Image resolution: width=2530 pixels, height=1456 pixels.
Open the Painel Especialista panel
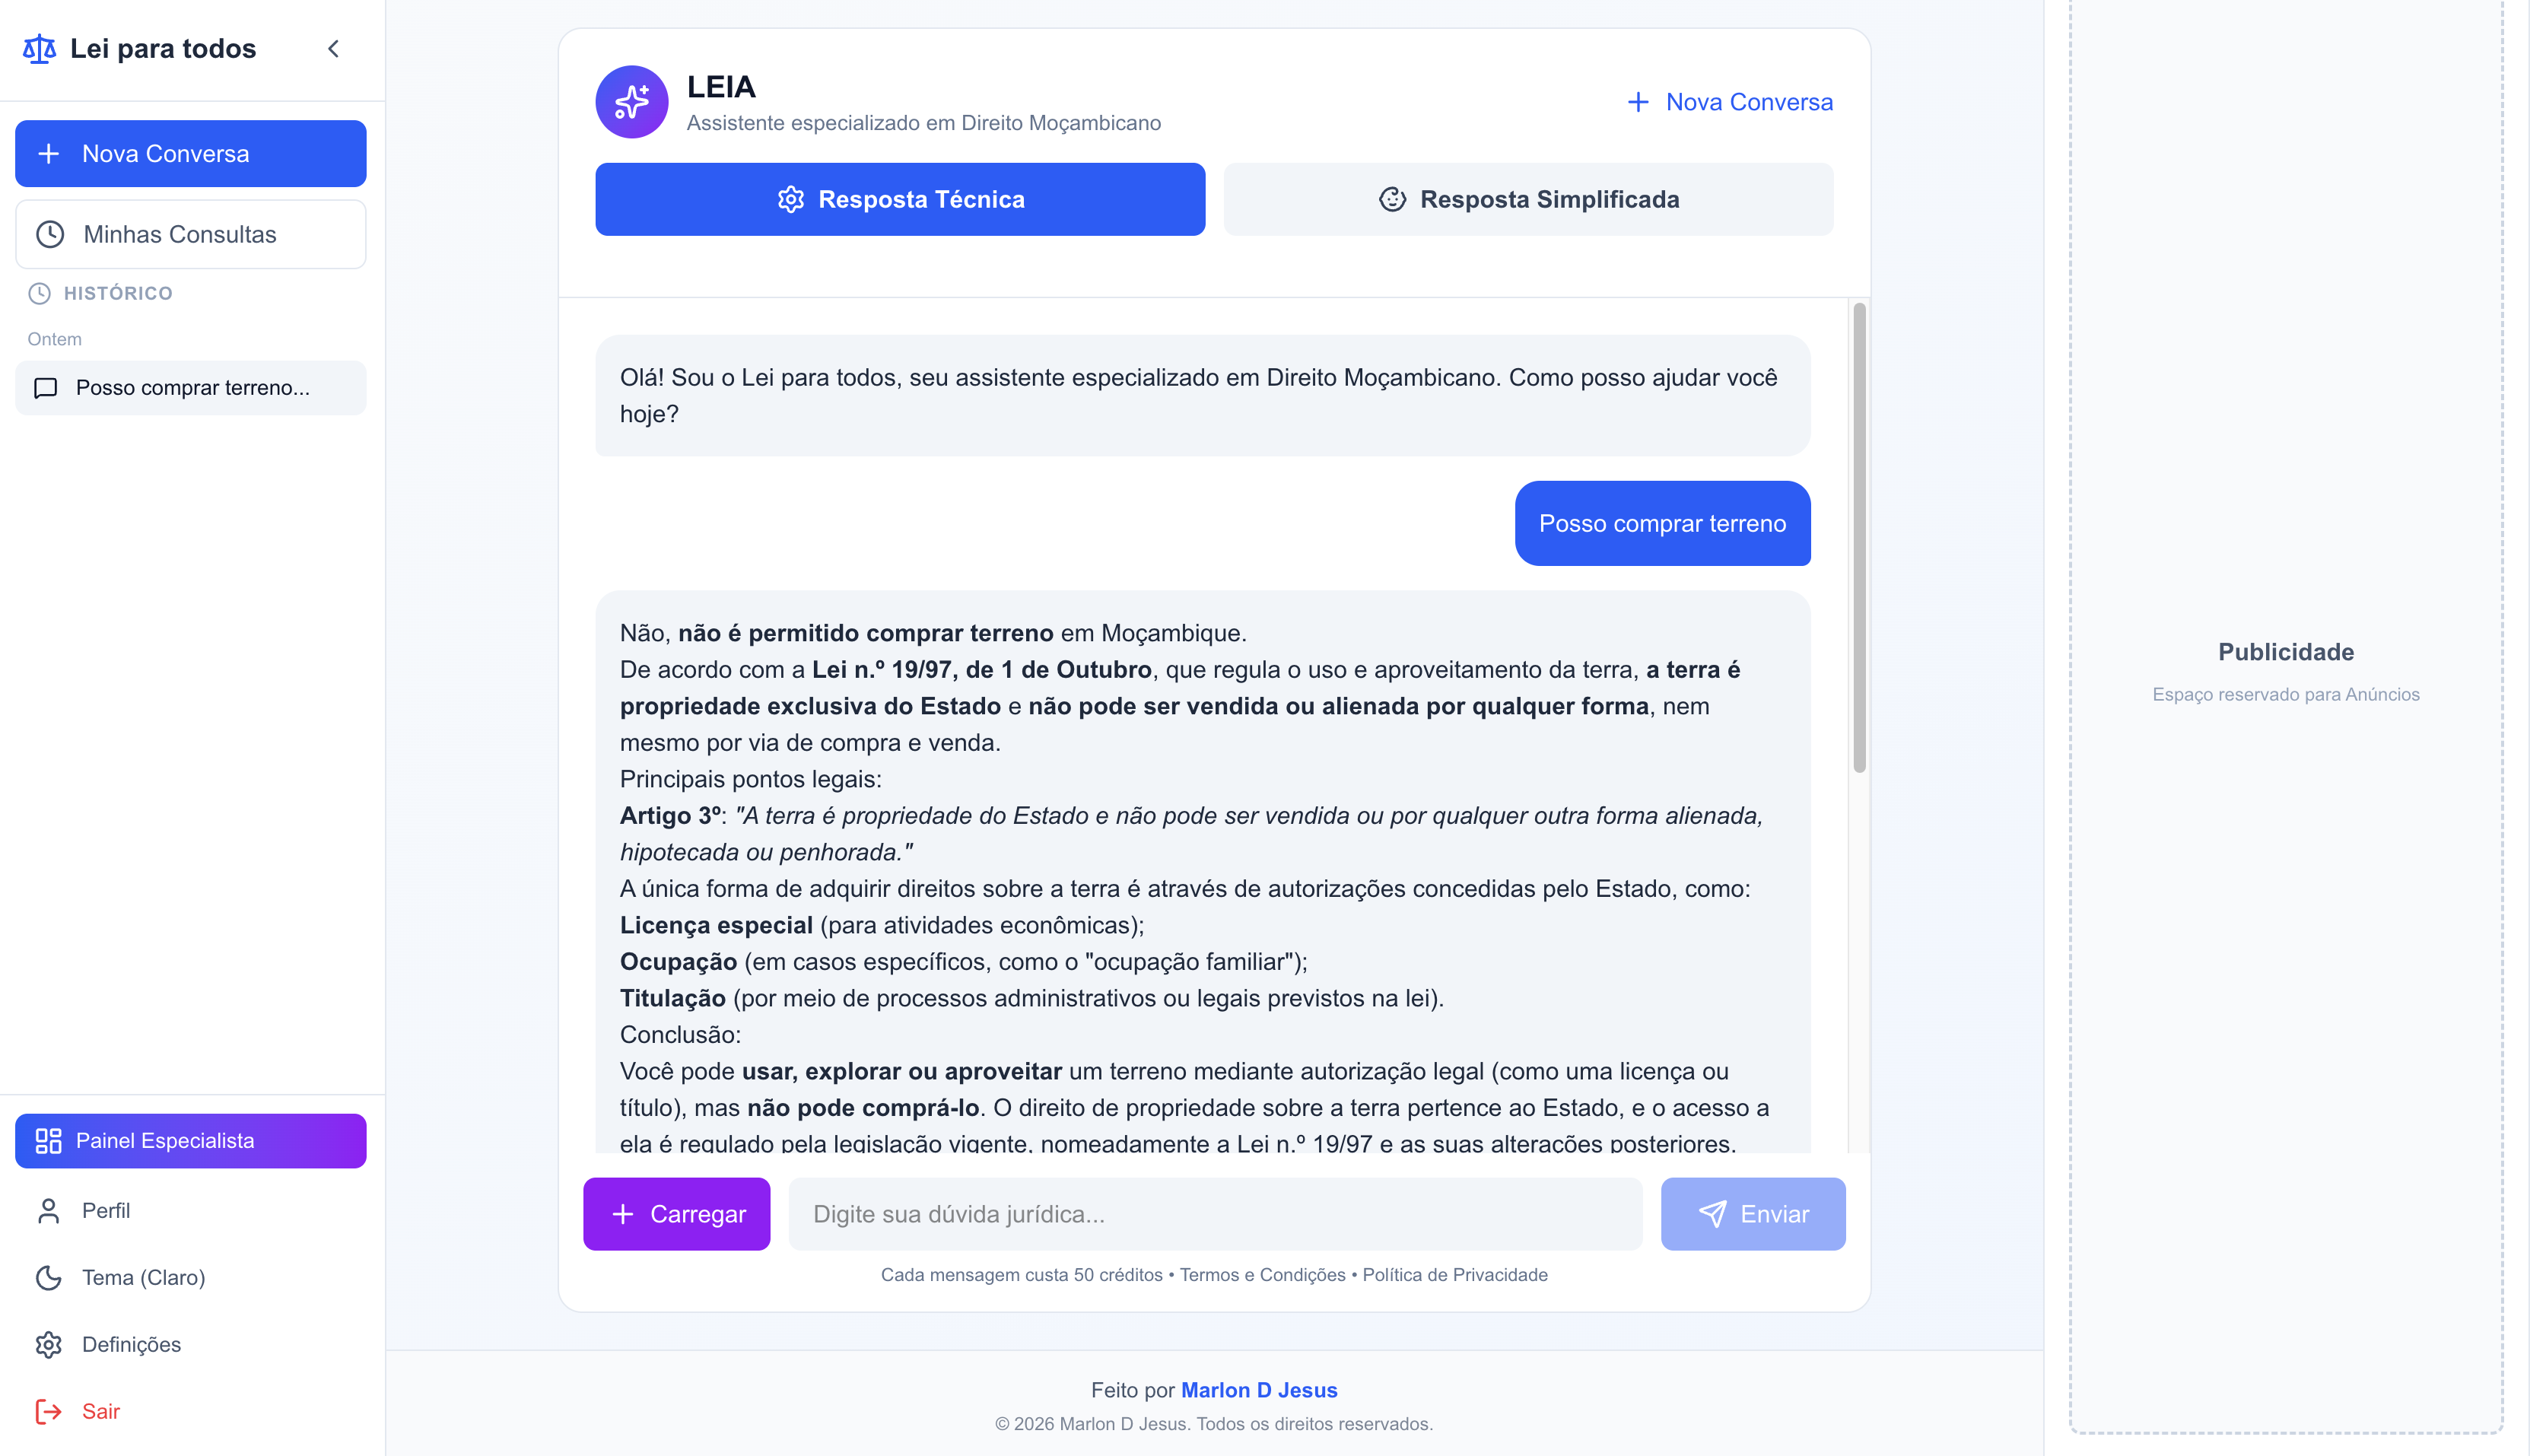point(190,1140)
